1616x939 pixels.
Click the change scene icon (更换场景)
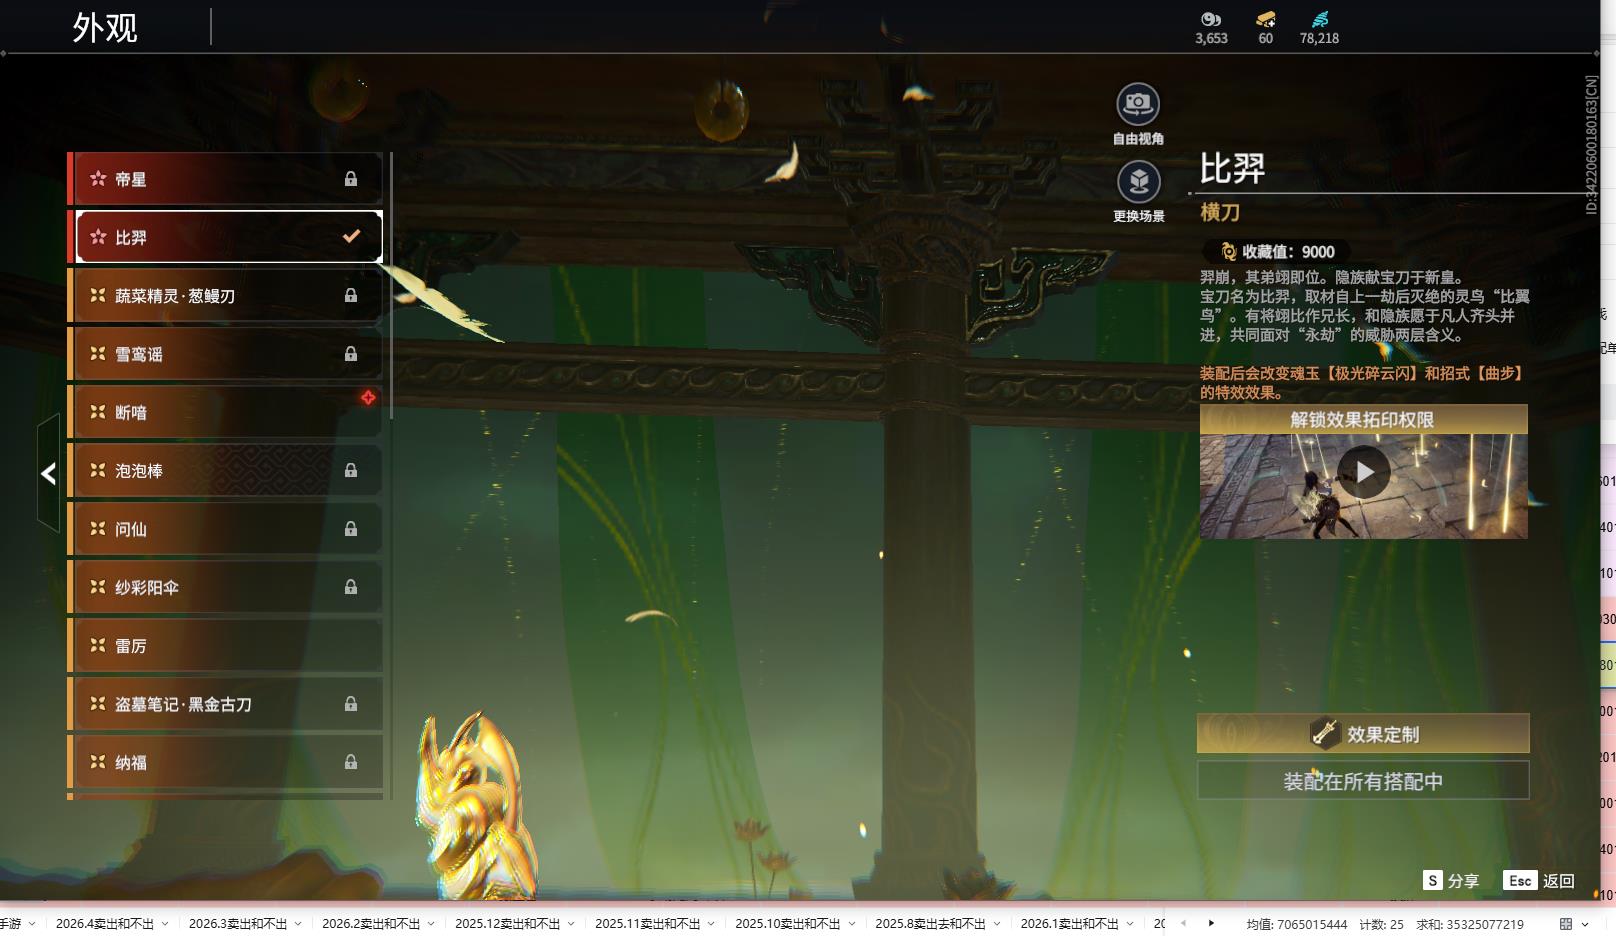1138,182
